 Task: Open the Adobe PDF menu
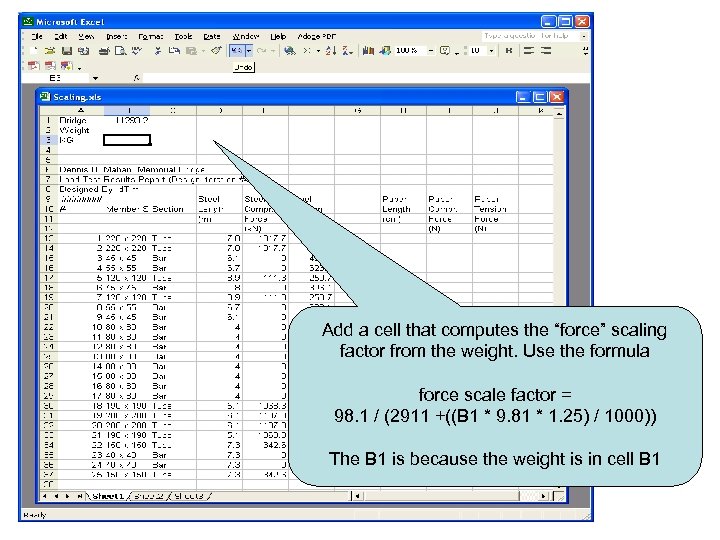(316, 36)
